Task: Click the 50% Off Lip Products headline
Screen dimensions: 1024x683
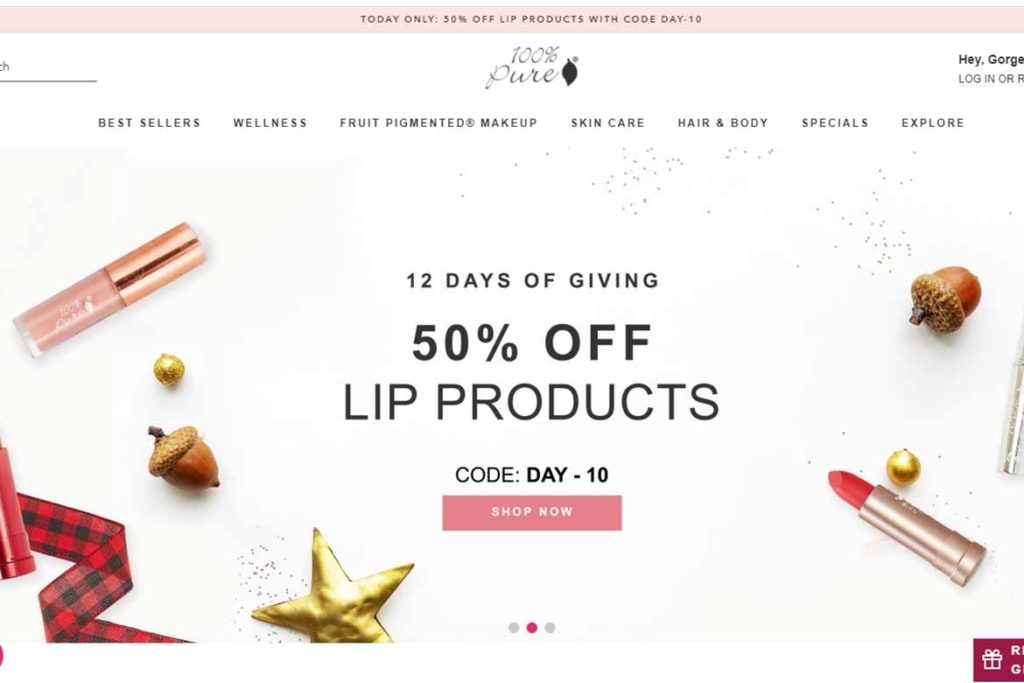Action: click(x=532, y=372)
